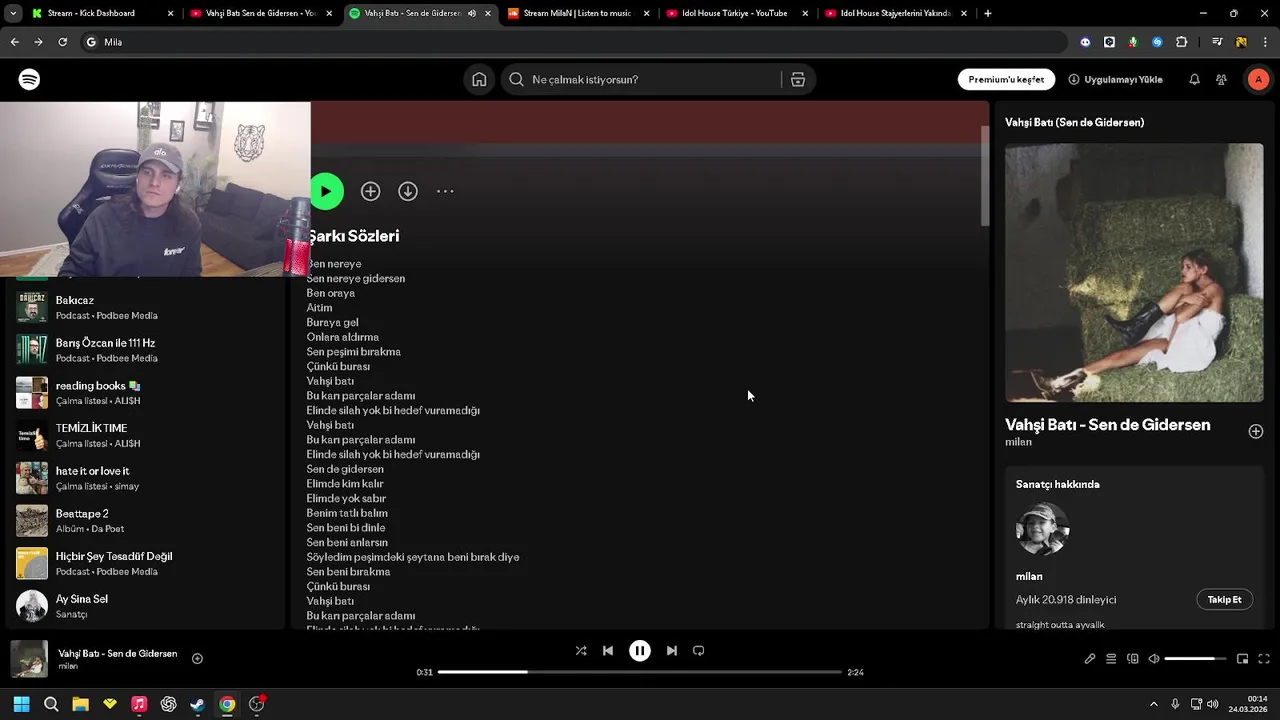
Task: Switch to Stream - Kick Dashboard tab
Action: click(104, 13)
